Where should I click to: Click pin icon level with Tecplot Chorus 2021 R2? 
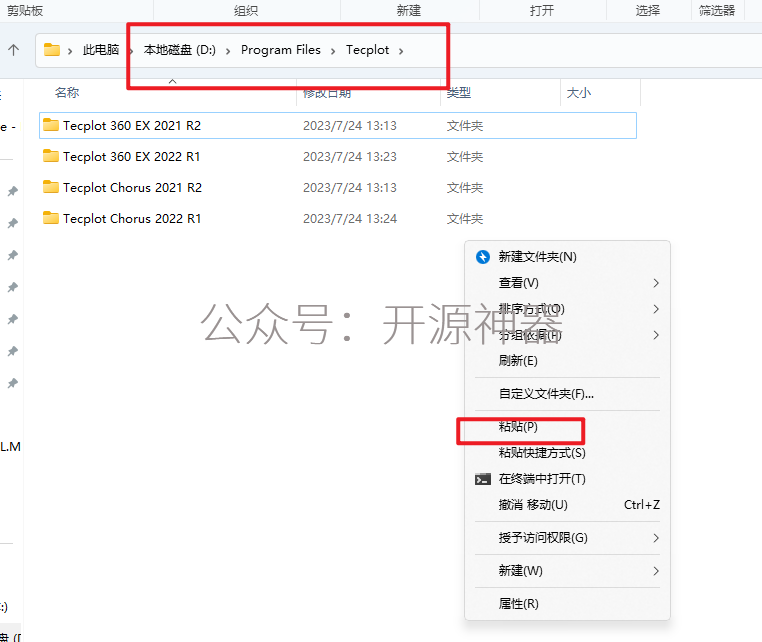point(13,191)
